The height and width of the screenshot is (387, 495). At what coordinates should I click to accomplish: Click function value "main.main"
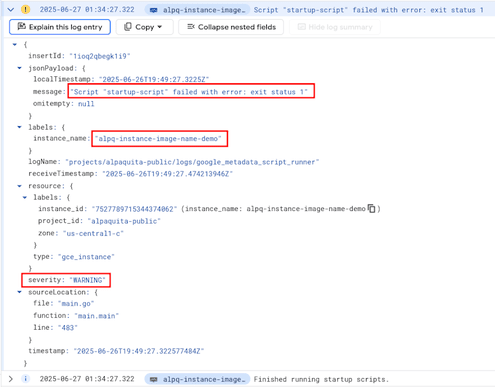97,316
